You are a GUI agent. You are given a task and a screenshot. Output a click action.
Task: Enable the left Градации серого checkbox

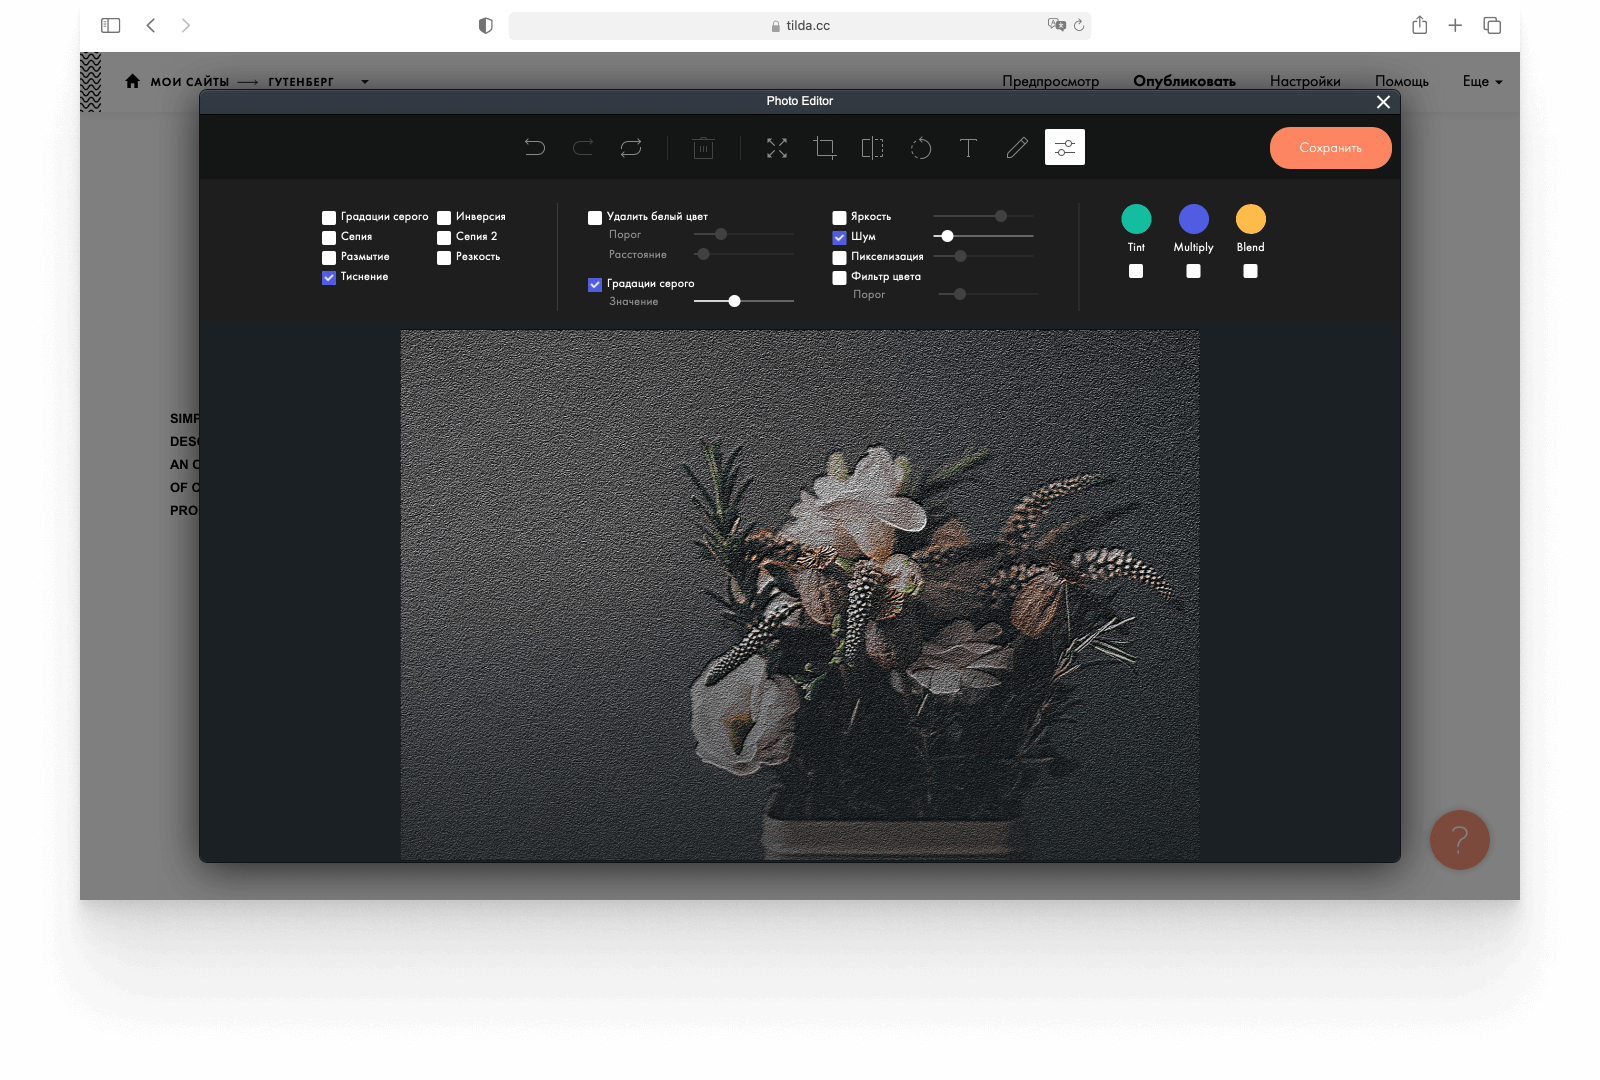pos(329,217)
